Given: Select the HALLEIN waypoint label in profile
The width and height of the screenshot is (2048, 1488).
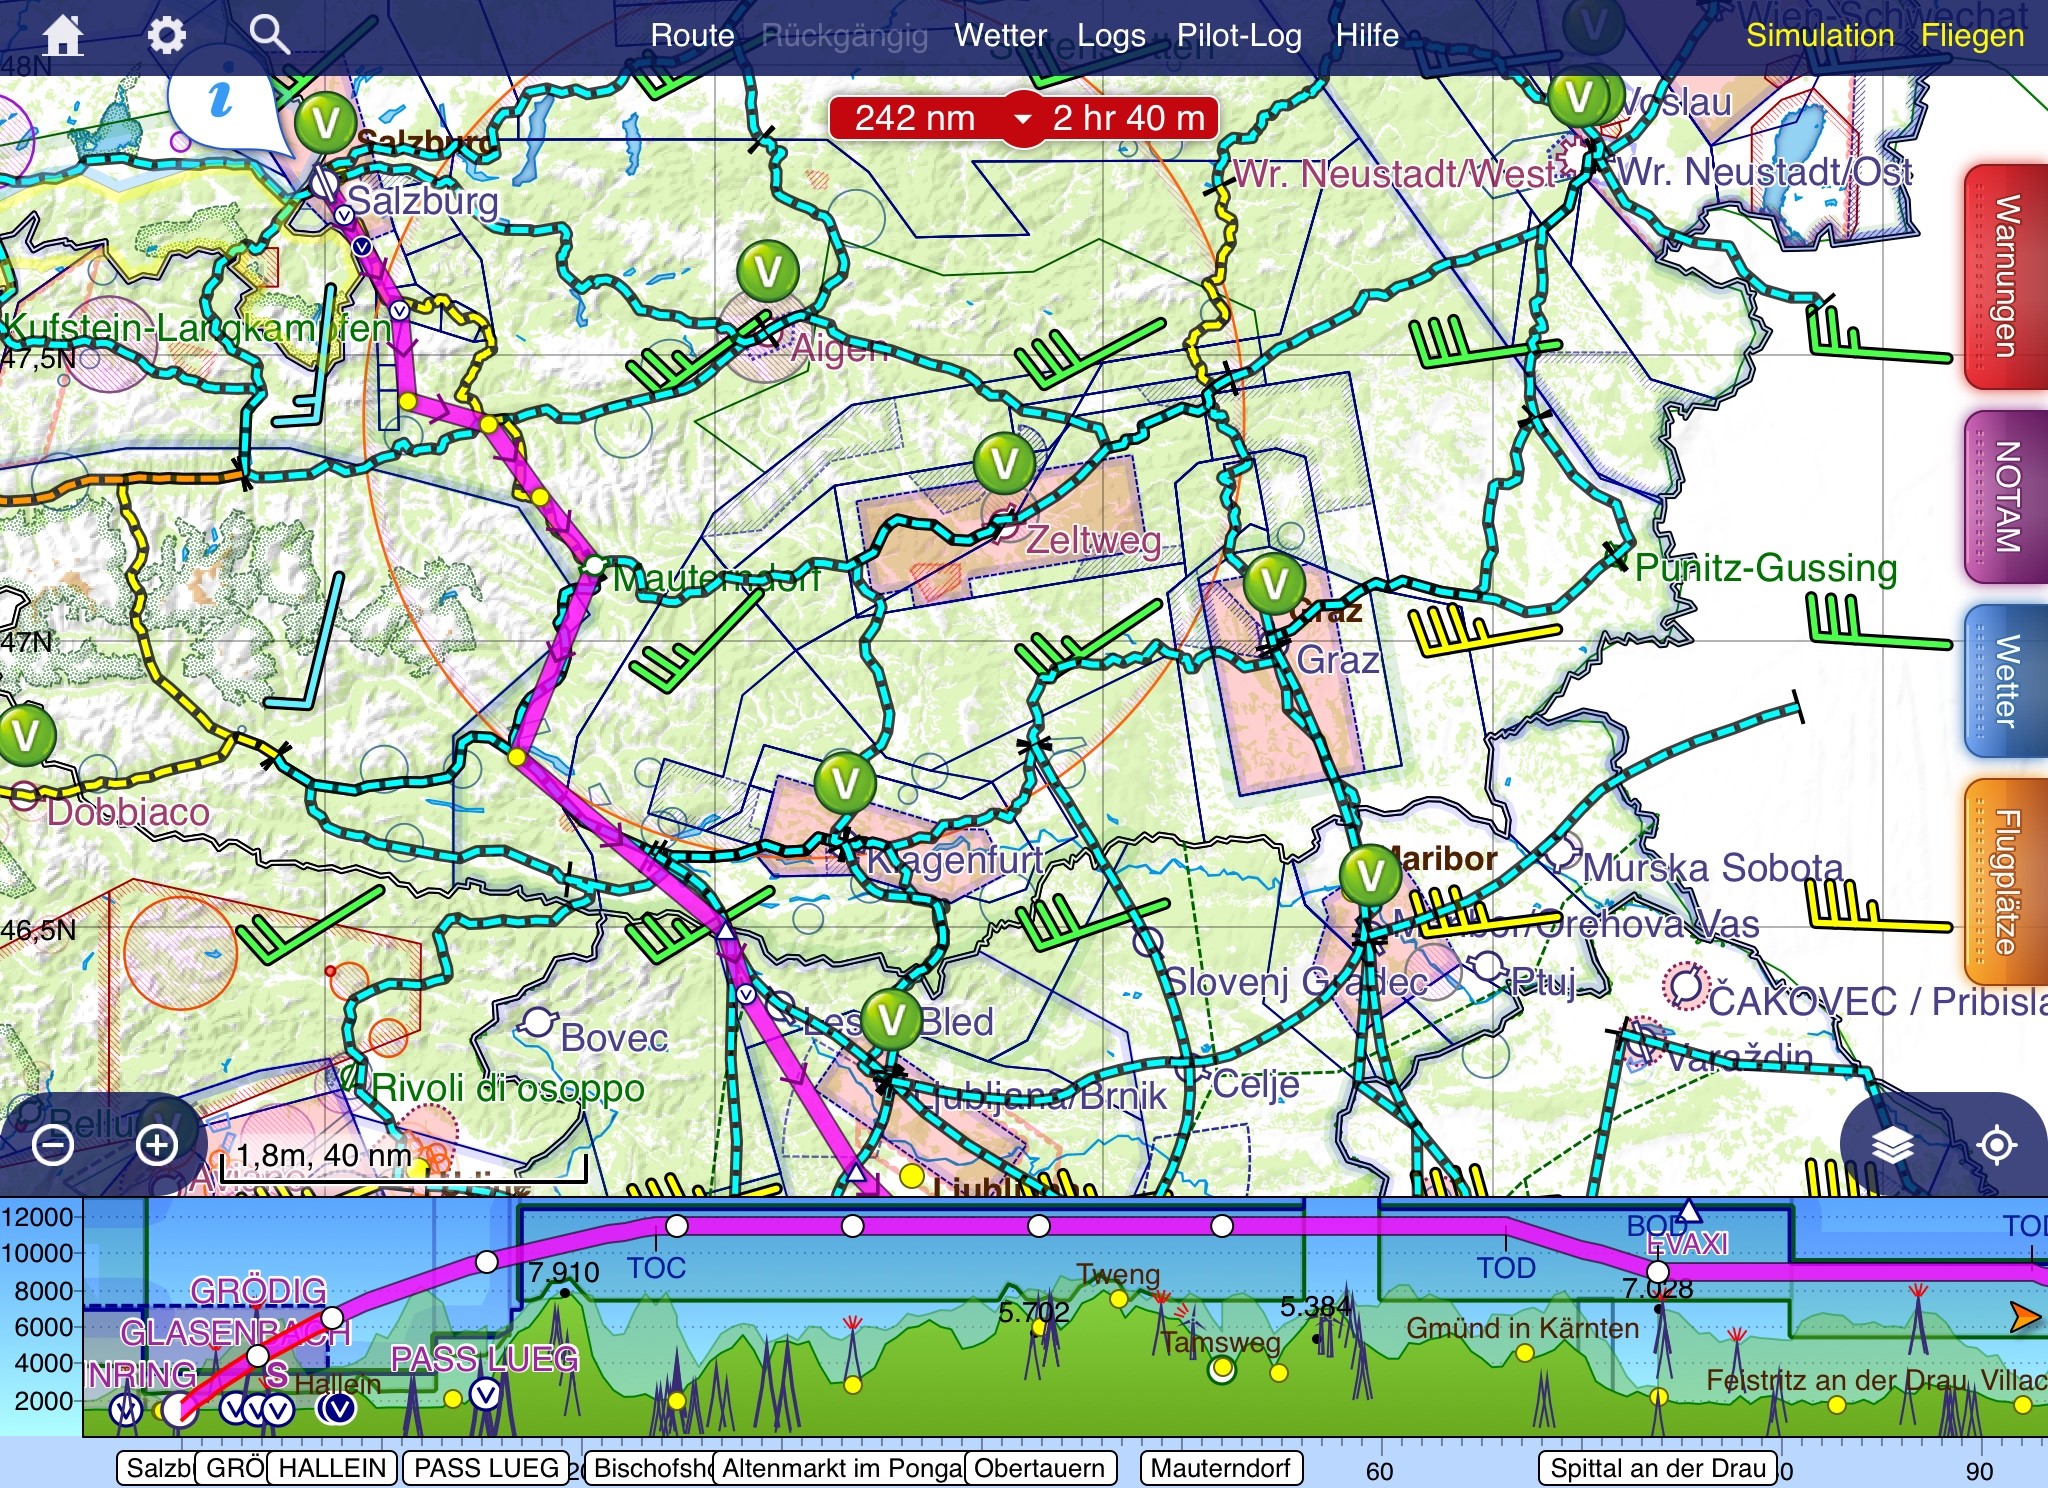Looking at the screenshot, I should 332,1468.
